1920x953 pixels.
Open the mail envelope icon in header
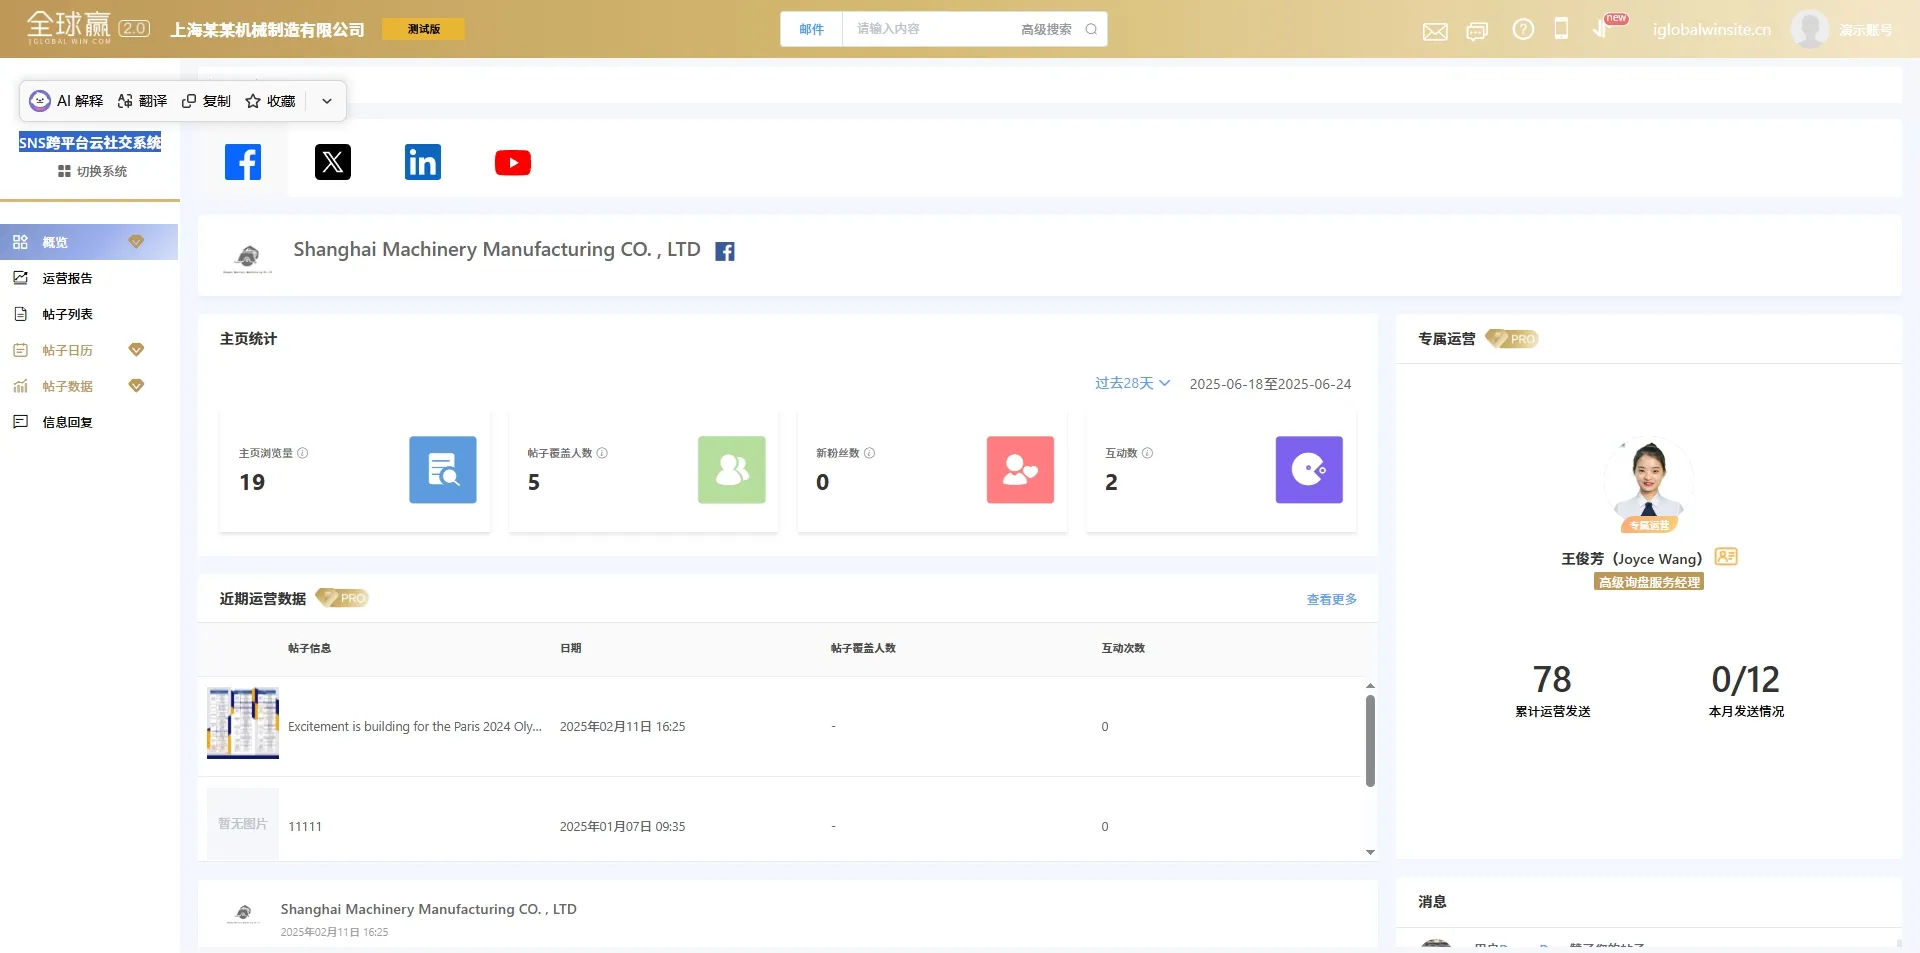(1435, 31)
